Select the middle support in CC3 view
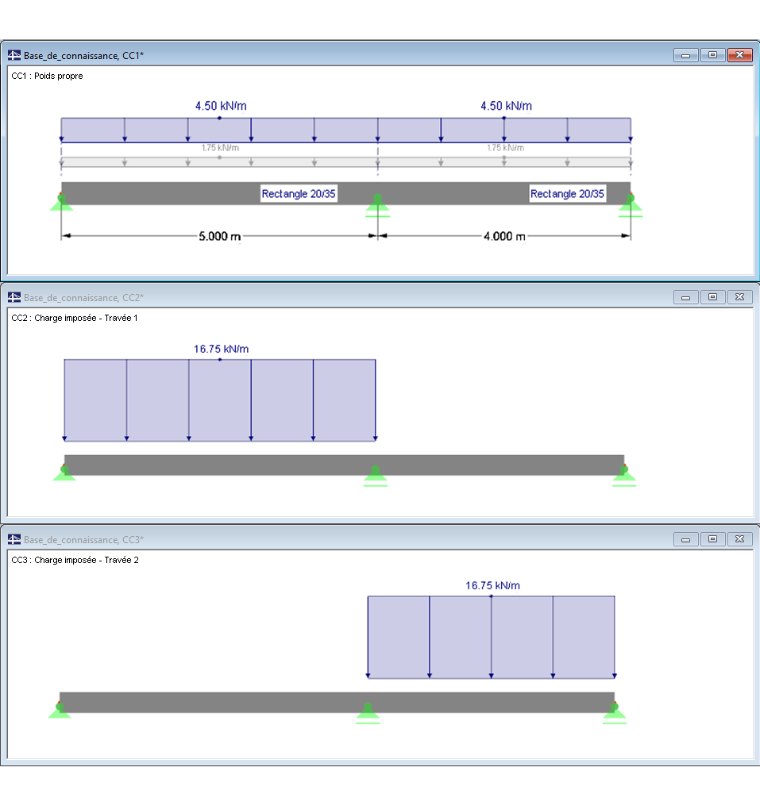The height and width of the screenshot is (806, 760). [368, 713]
